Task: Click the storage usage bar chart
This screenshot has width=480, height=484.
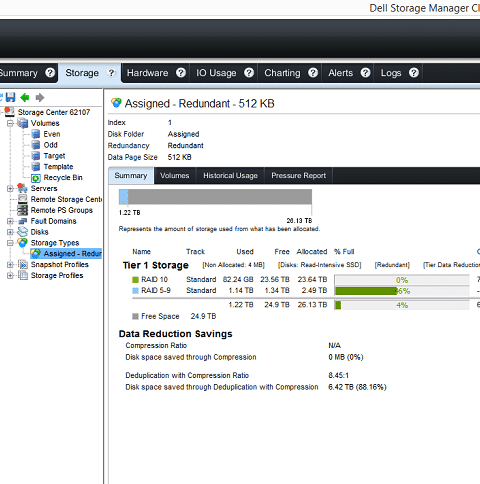Action: (x=215, y=197)
